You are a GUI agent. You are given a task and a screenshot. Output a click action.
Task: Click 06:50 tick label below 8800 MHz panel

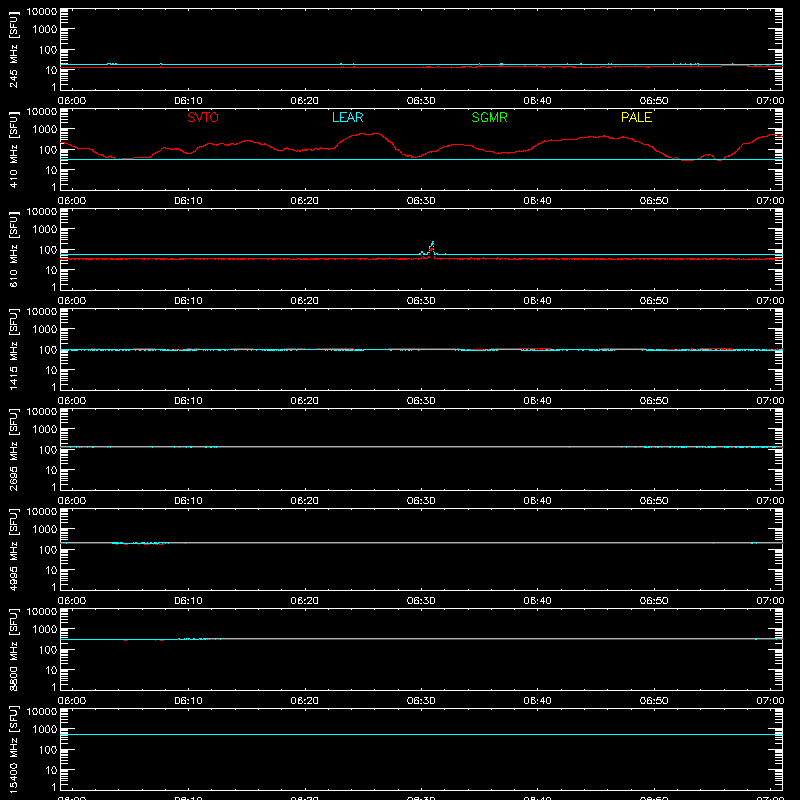tap(654, 701)
